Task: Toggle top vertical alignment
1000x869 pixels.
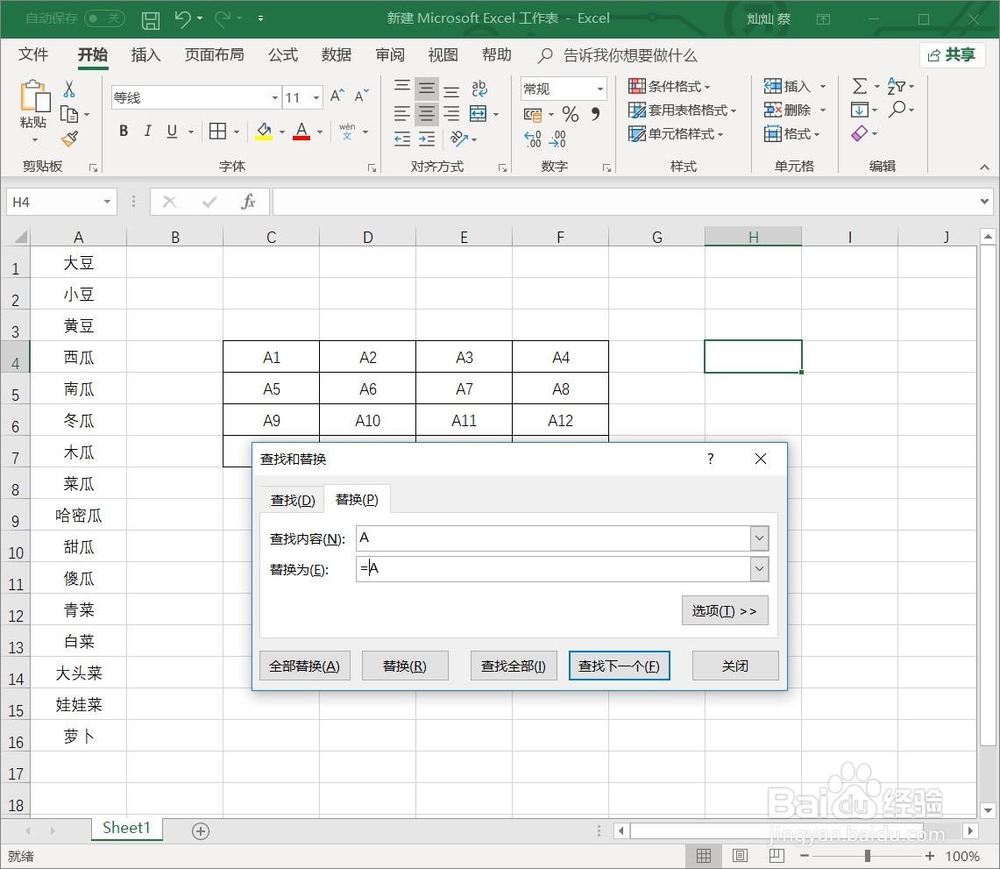Action: 402,87
